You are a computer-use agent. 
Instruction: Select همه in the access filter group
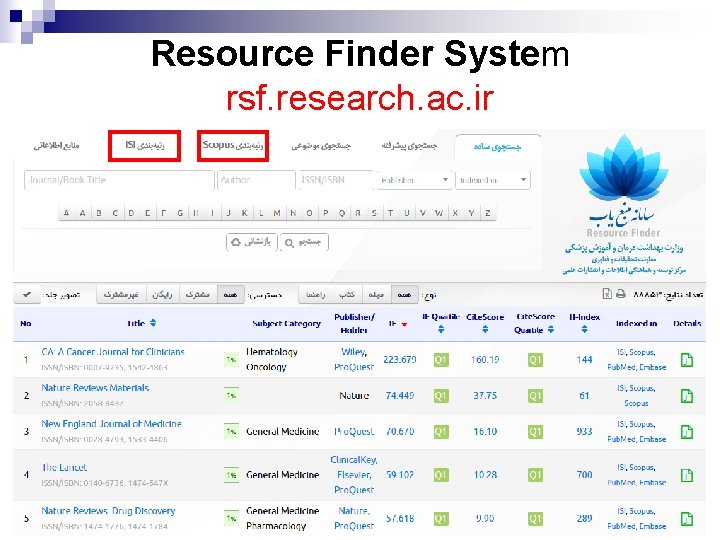pos(231,294)
